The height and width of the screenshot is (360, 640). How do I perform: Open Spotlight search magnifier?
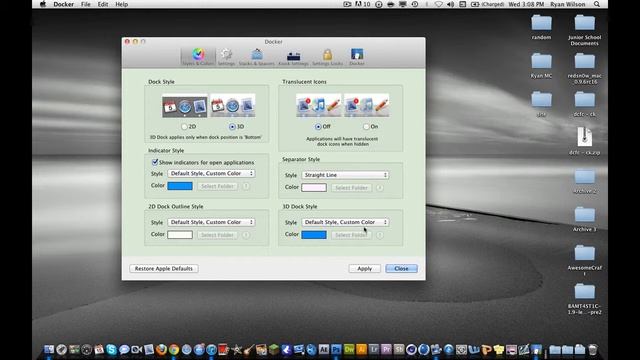click(x=597, y=4)
